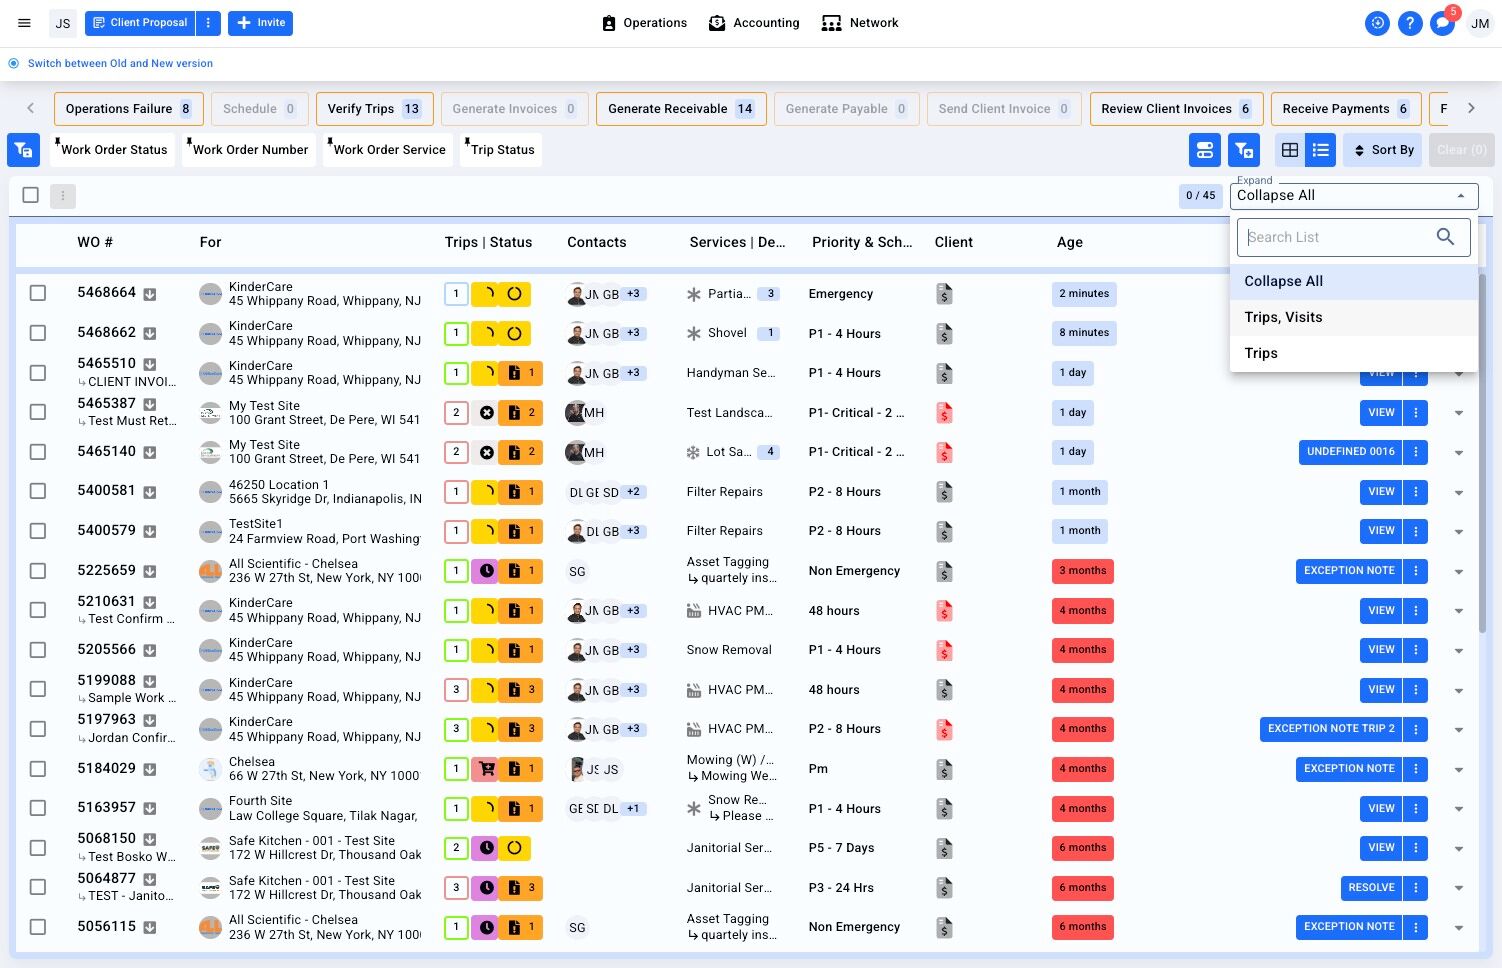Viewport: 1502px width, 968px height.
Task: Check the select-all checkbox above the table
Action: [x=31, y=195]
